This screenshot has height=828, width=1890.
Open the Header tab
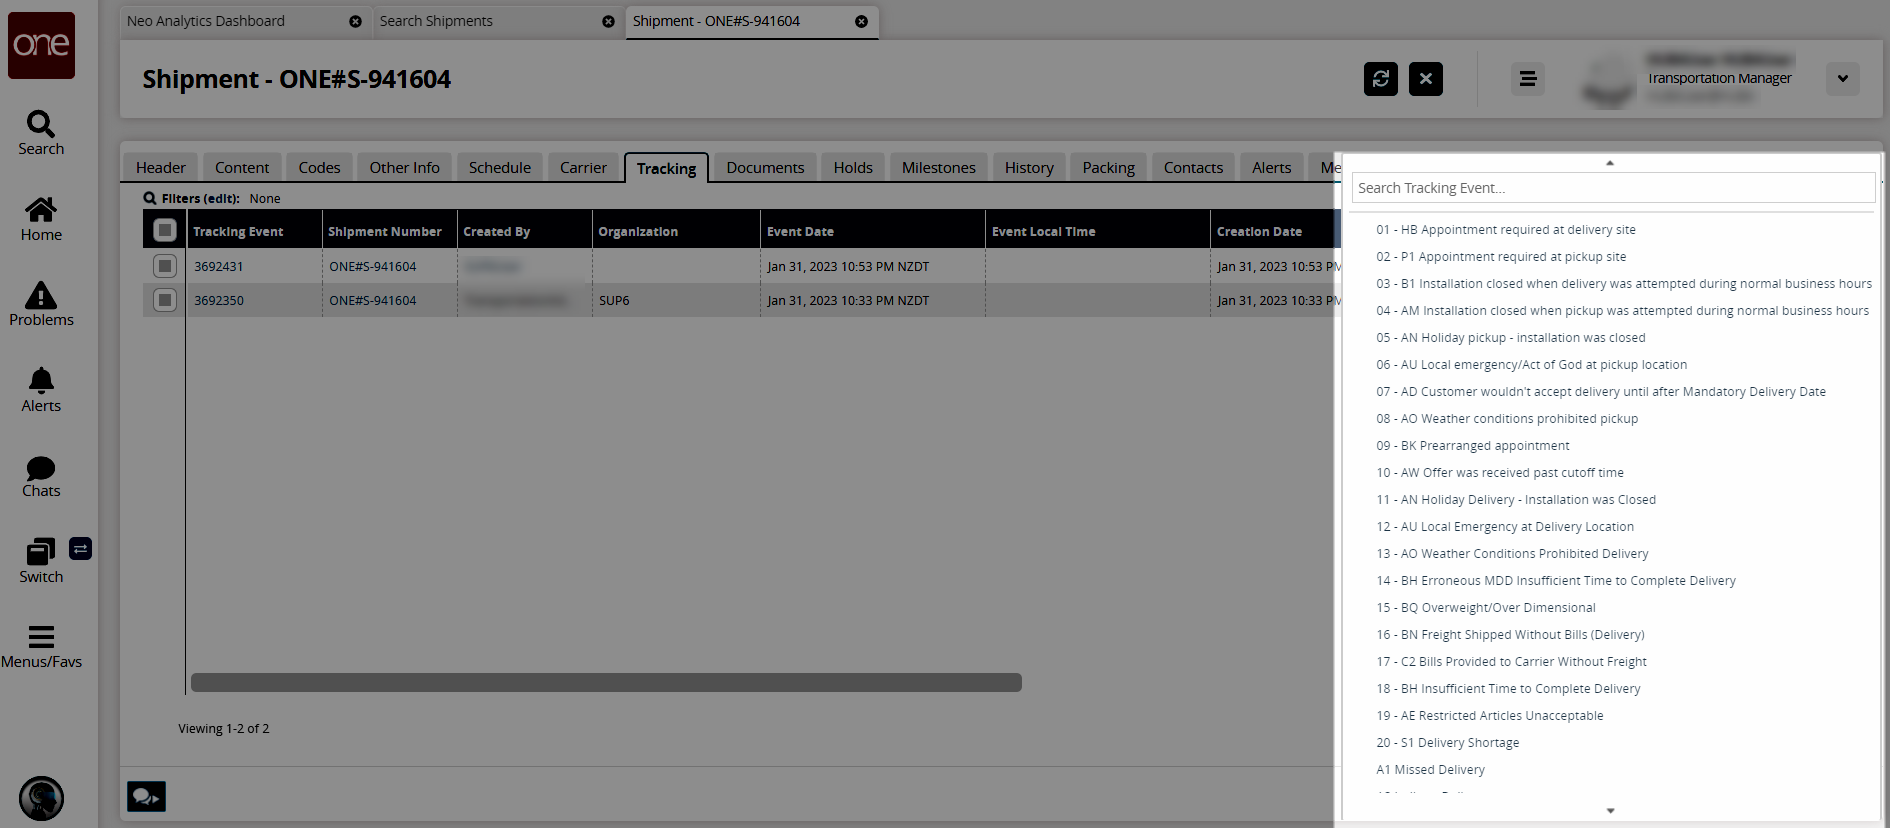coord(161,167)
